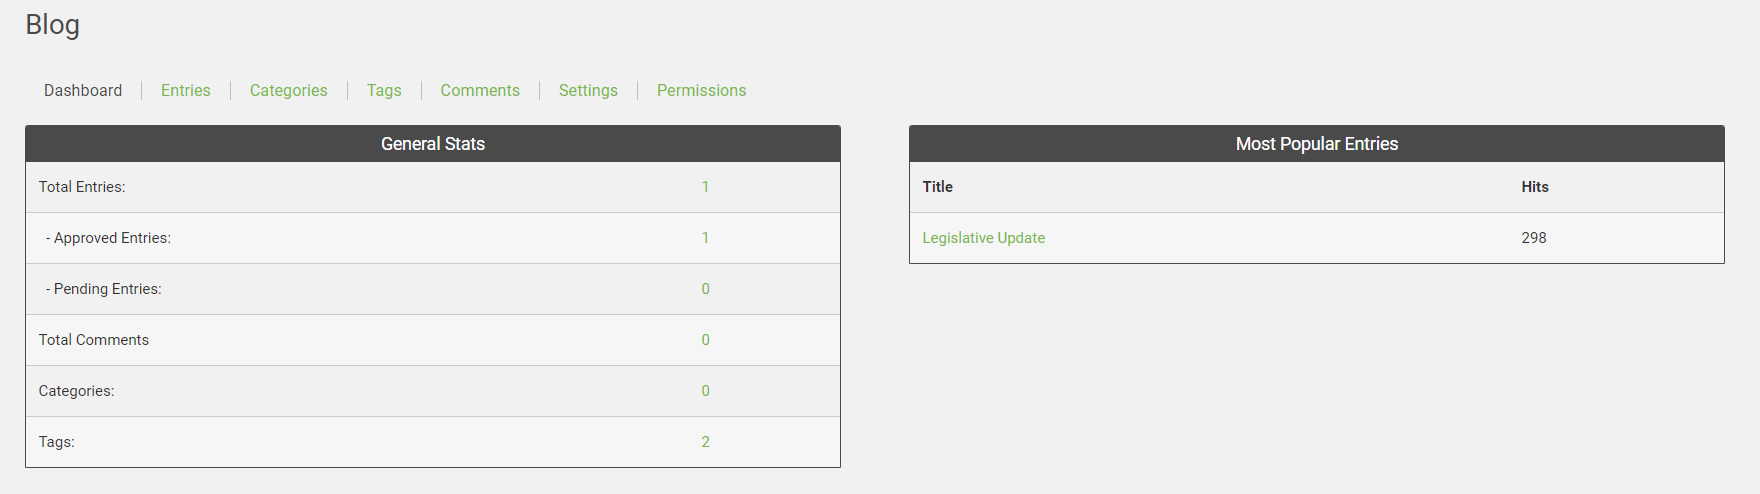Screen dimensions: 1760x494
Task: Open the Pending Entries count link
Action: coord(705,289)
